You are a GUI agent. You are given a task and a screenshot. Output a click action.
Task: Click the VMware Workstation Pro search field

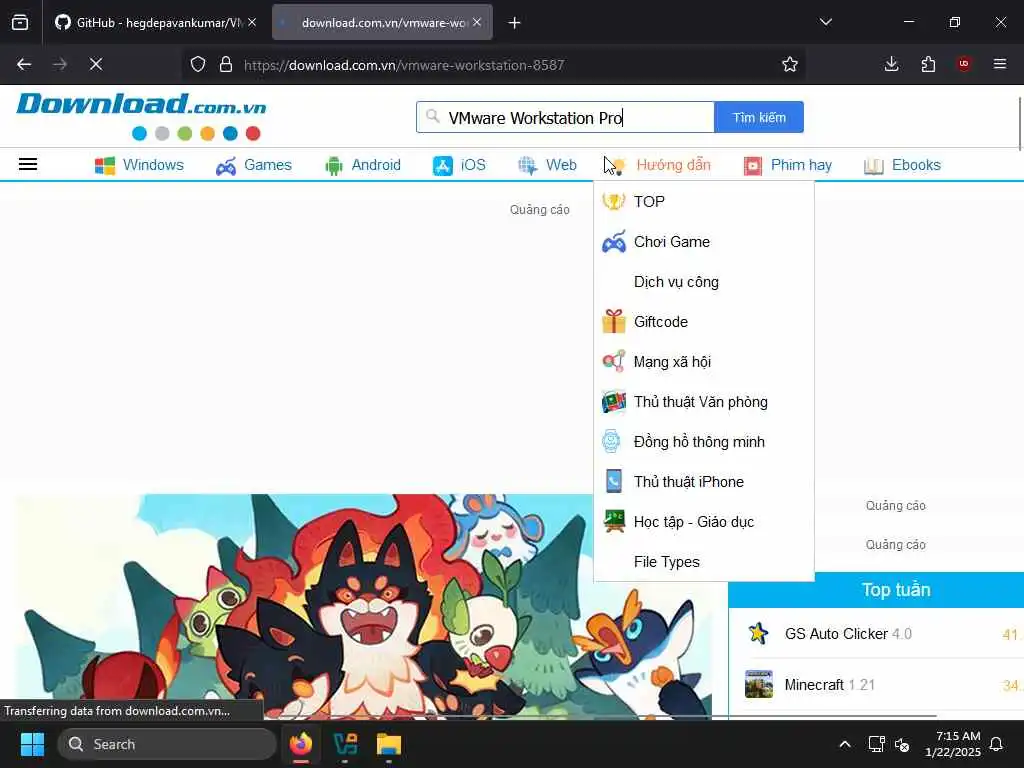pos(566,118)
